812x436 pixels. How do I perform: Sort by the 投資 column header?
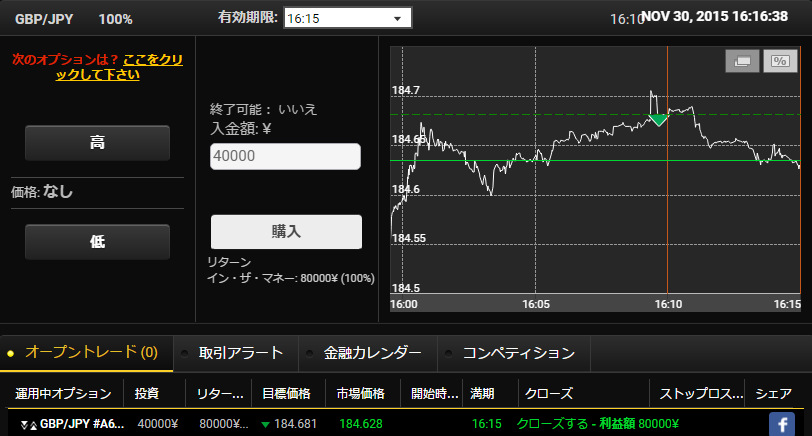coord(147,394)
